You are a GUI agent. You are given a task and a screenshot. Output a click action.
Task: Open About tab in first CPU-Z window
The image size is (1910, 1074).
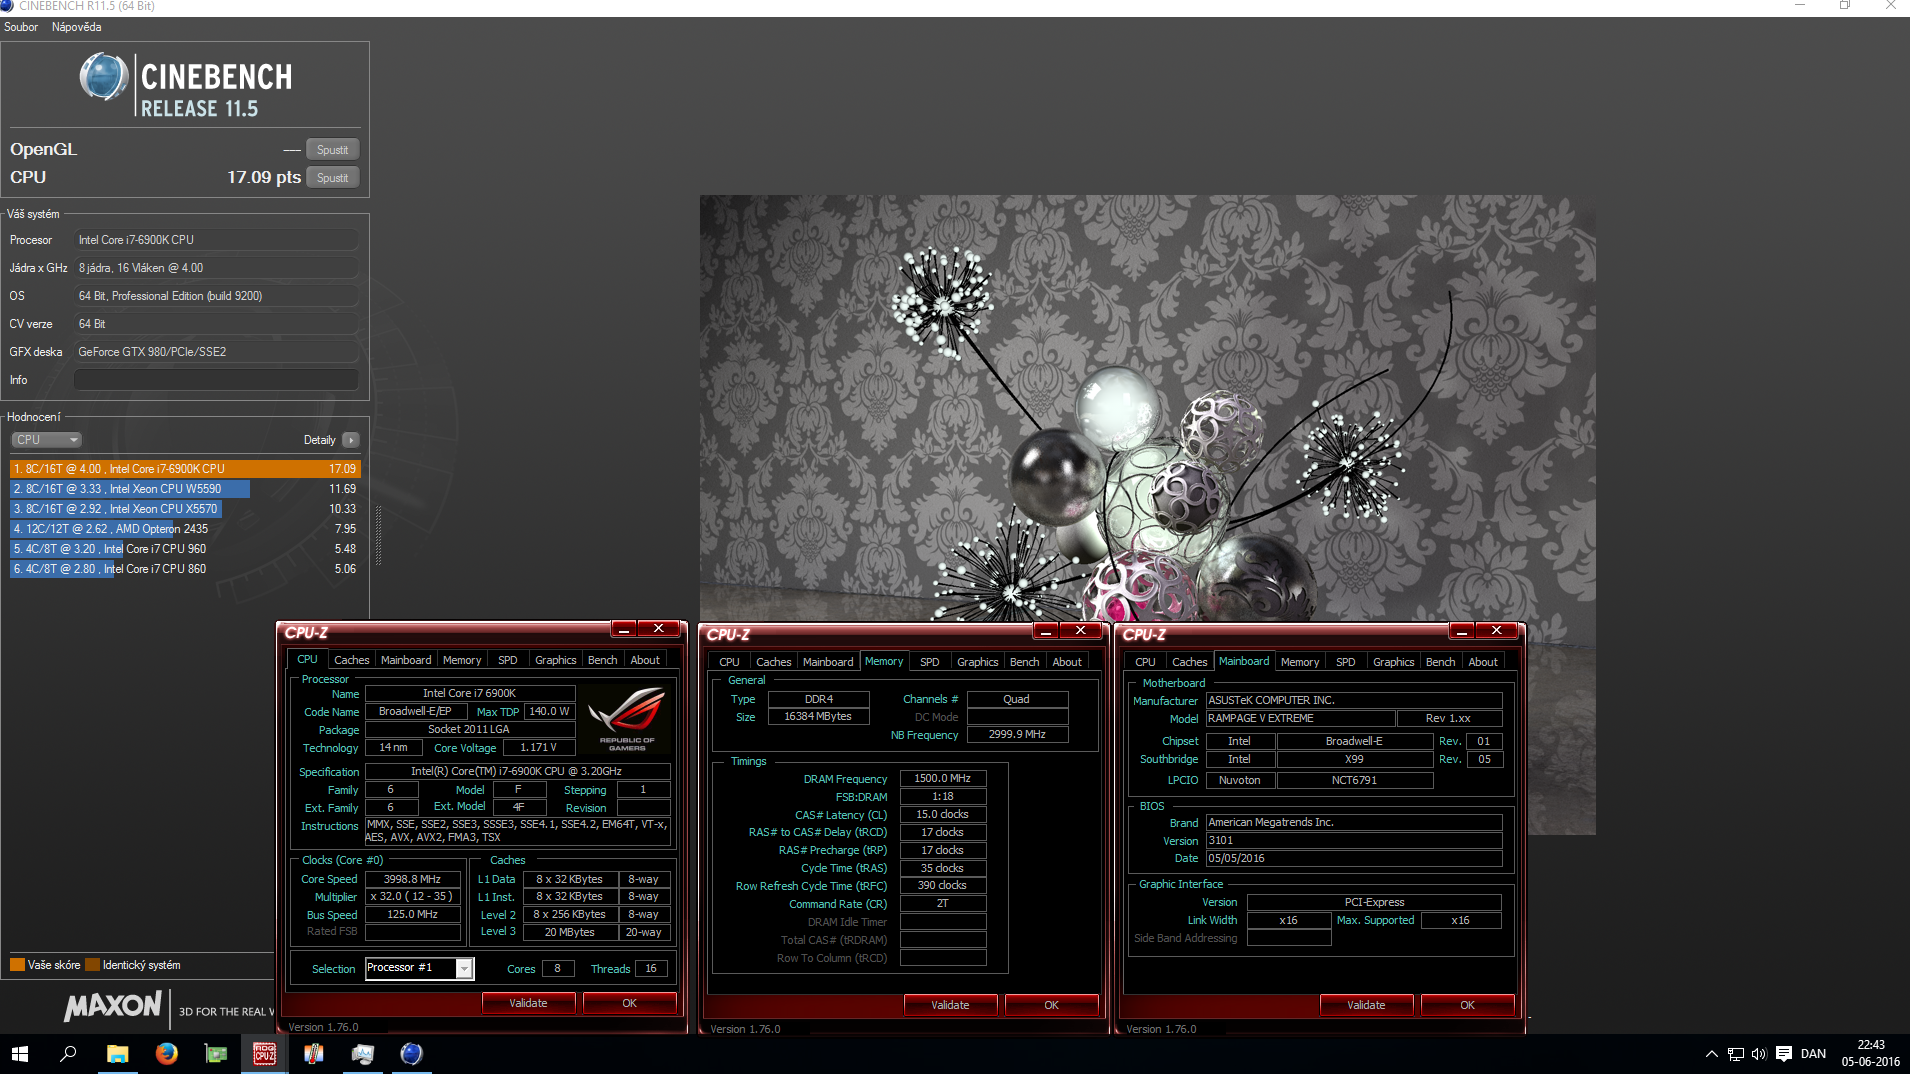tap(645, 660)
